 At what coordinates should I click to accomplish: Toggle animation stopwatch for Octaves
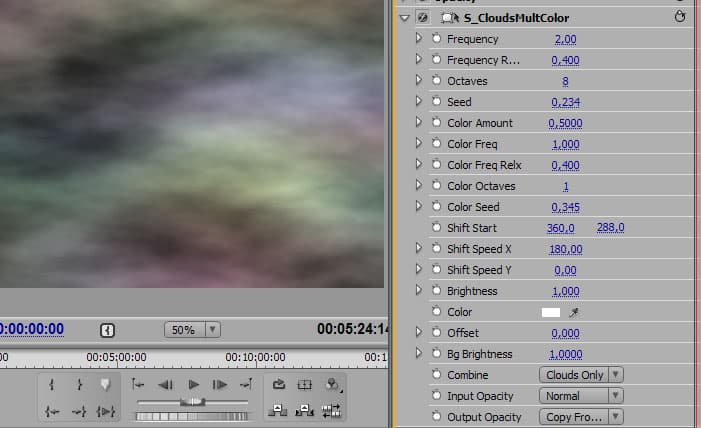436,81
